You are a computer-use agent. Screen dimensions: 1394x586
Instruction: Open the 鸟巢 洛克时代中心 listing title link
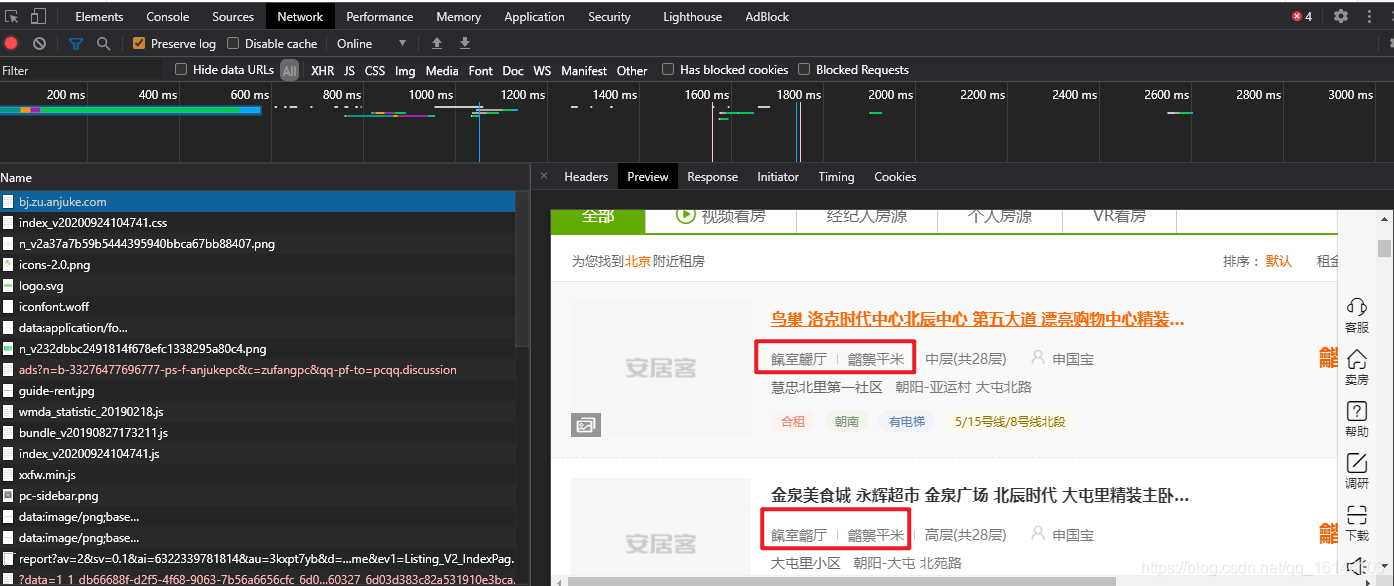(x=978, y=320)
